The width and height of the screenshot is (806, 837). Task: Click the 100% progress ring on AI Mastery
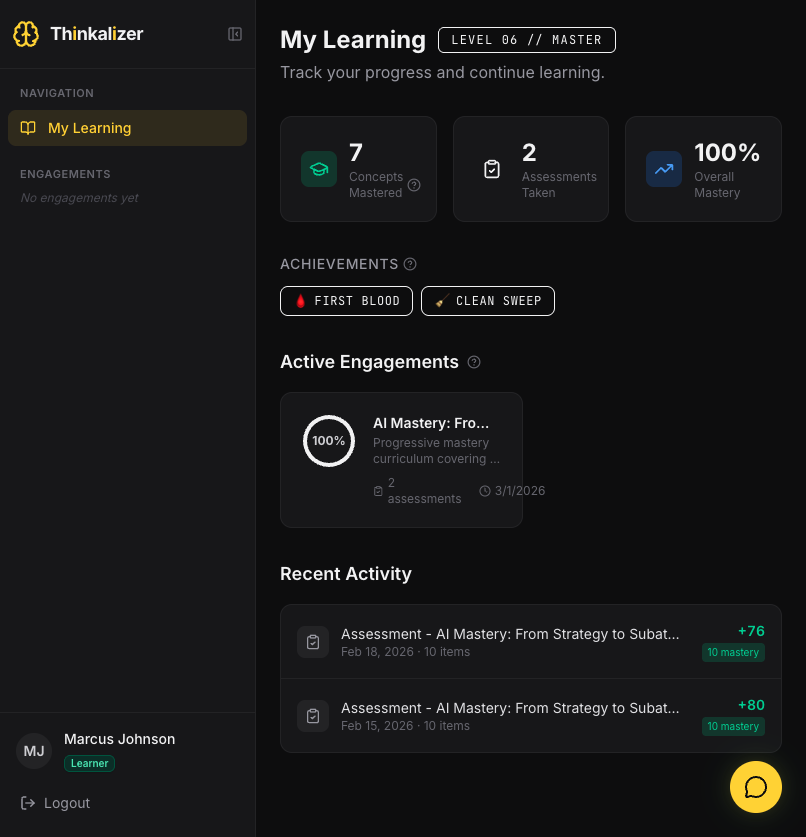coord(329,440)
